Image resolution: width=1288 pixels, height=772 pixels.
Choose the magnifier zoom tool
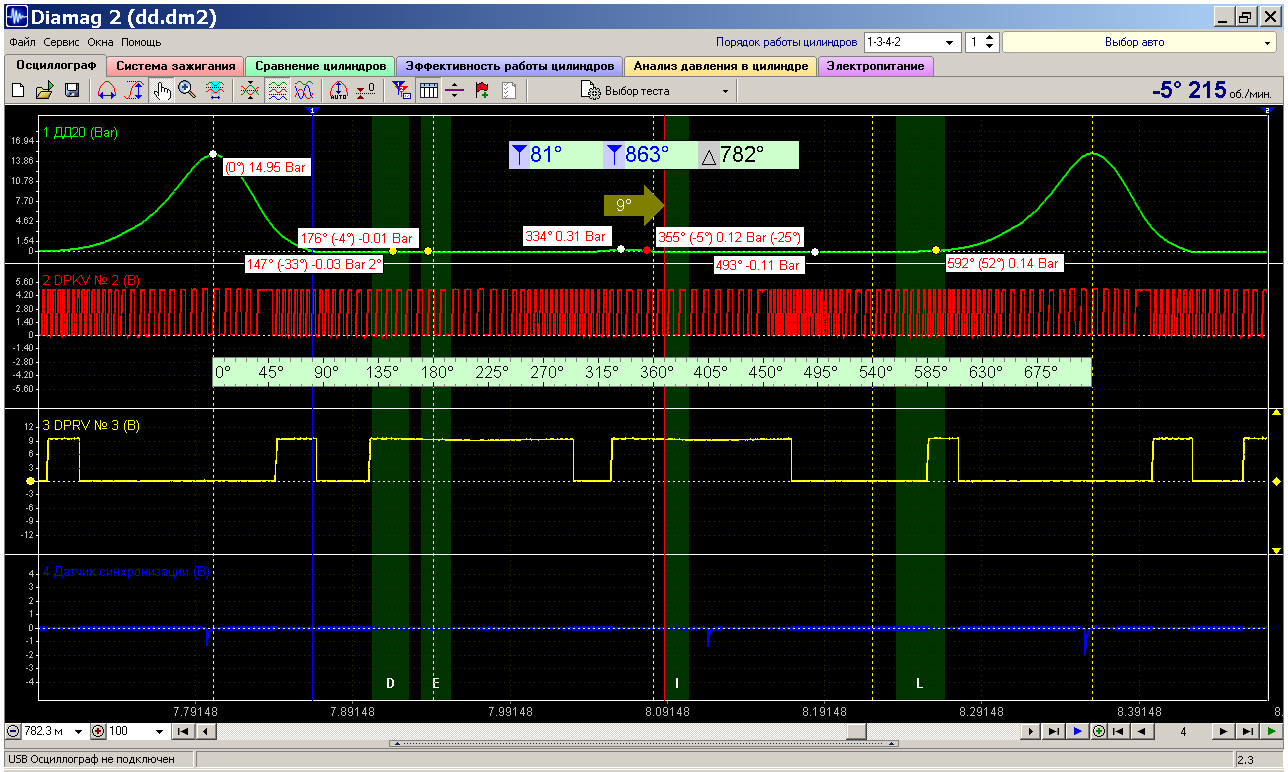[187, 91]
